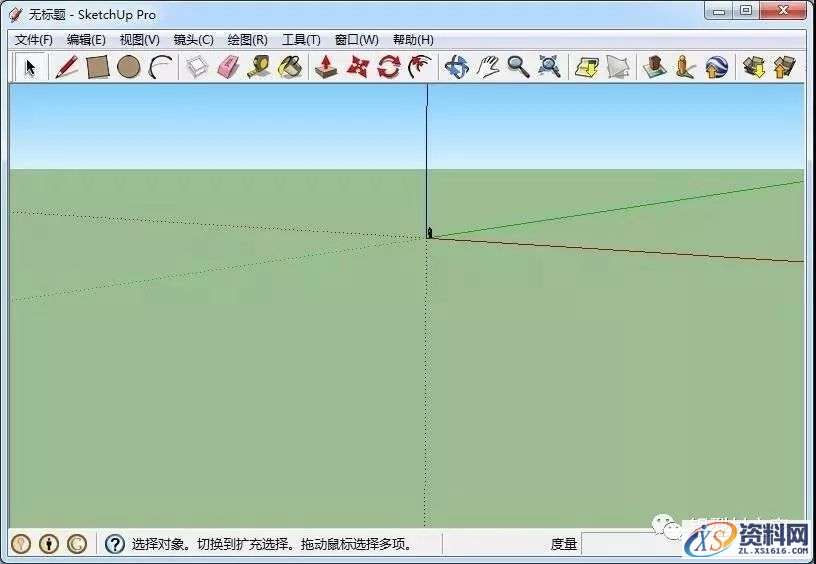Click the Zoom Extents icon
The height and width of the screenshot is (564, 816).
[x=550, y=67]
